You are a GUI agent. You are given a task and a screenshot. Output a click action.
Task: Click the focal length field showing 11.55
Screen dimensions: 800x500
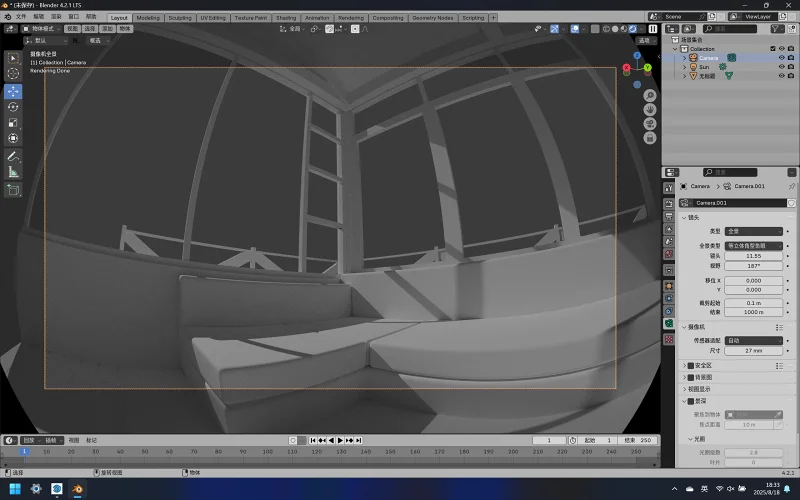point(754,256)
